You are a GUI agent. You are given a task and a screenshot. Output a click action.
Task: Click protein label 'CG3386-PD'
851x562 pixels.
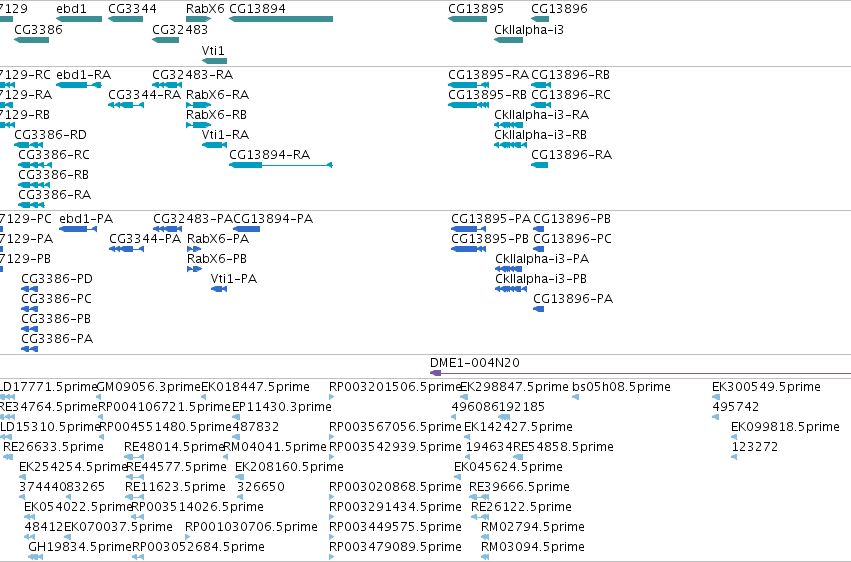click(57, 279)
